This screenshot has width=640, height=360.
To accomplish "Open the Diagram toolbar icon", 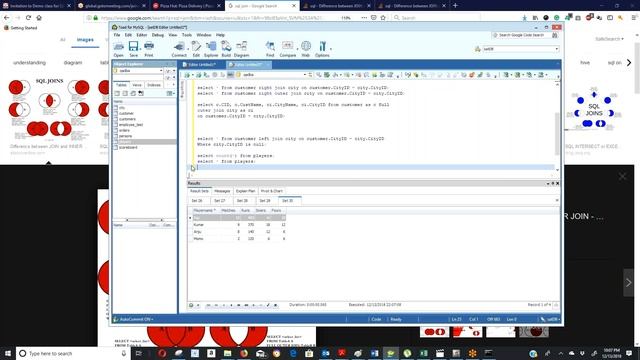I will [241, 49].
